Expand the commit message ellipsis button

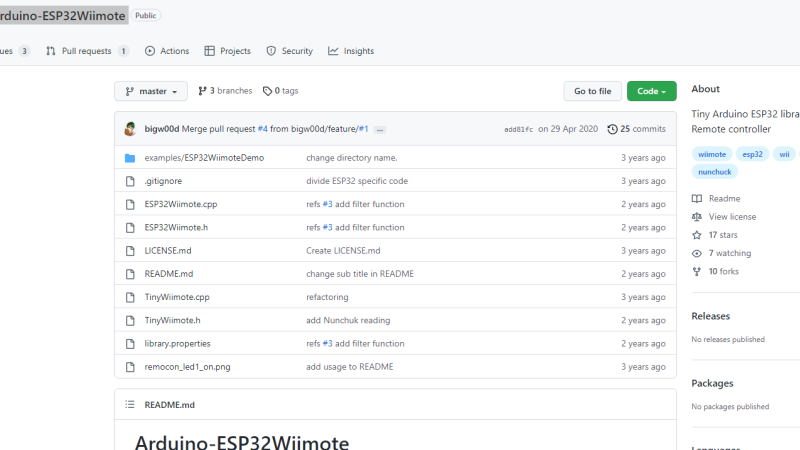click(x=380, y=130)
